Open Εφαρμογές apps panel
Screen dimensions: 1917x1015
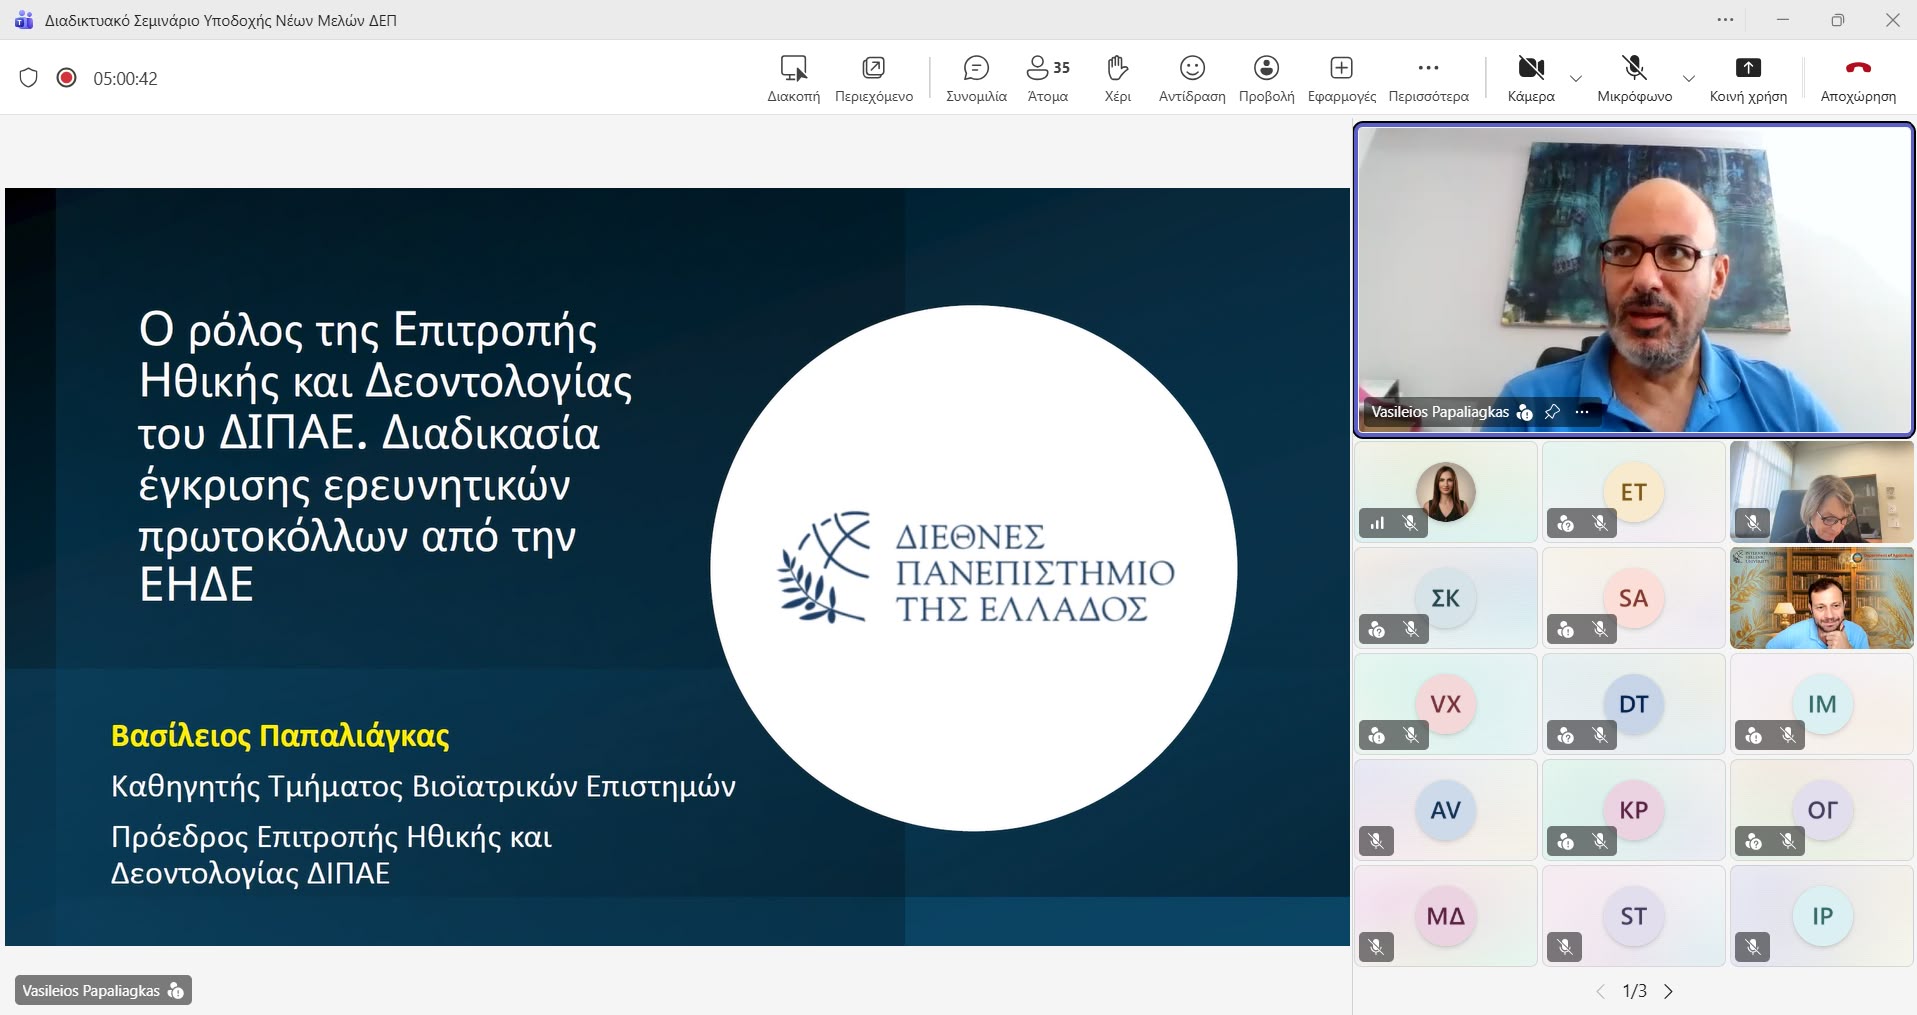tap(1341, 78)
